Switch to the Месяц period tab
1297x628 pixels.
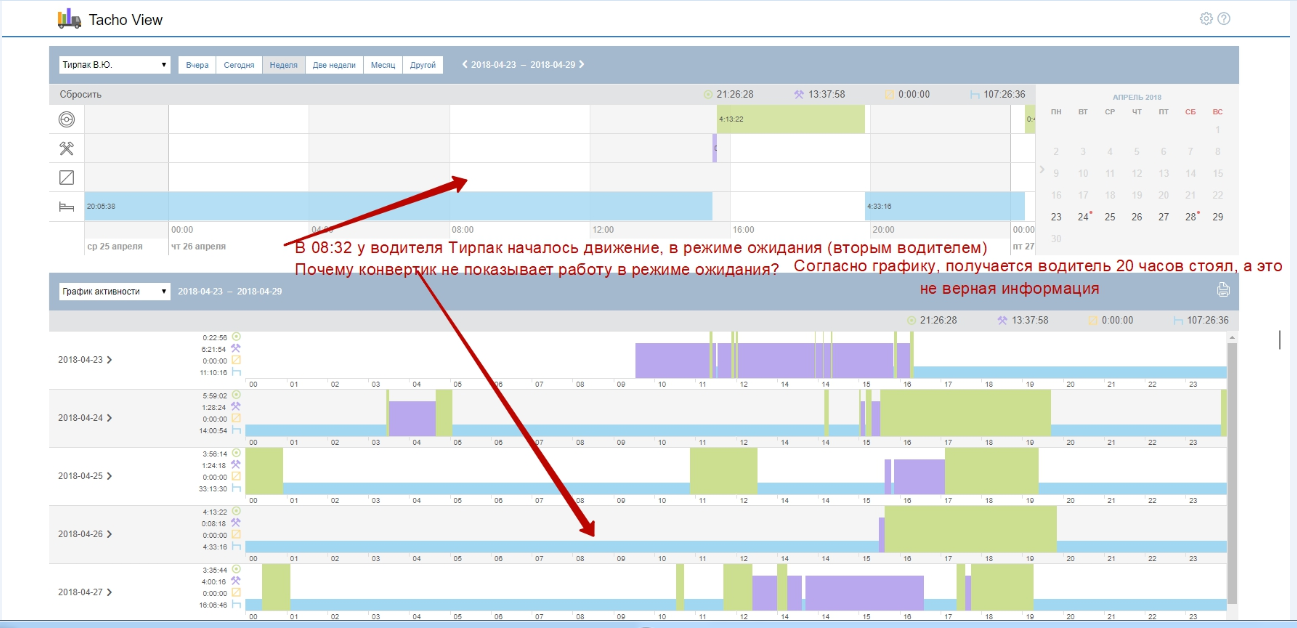coord(383,65)
